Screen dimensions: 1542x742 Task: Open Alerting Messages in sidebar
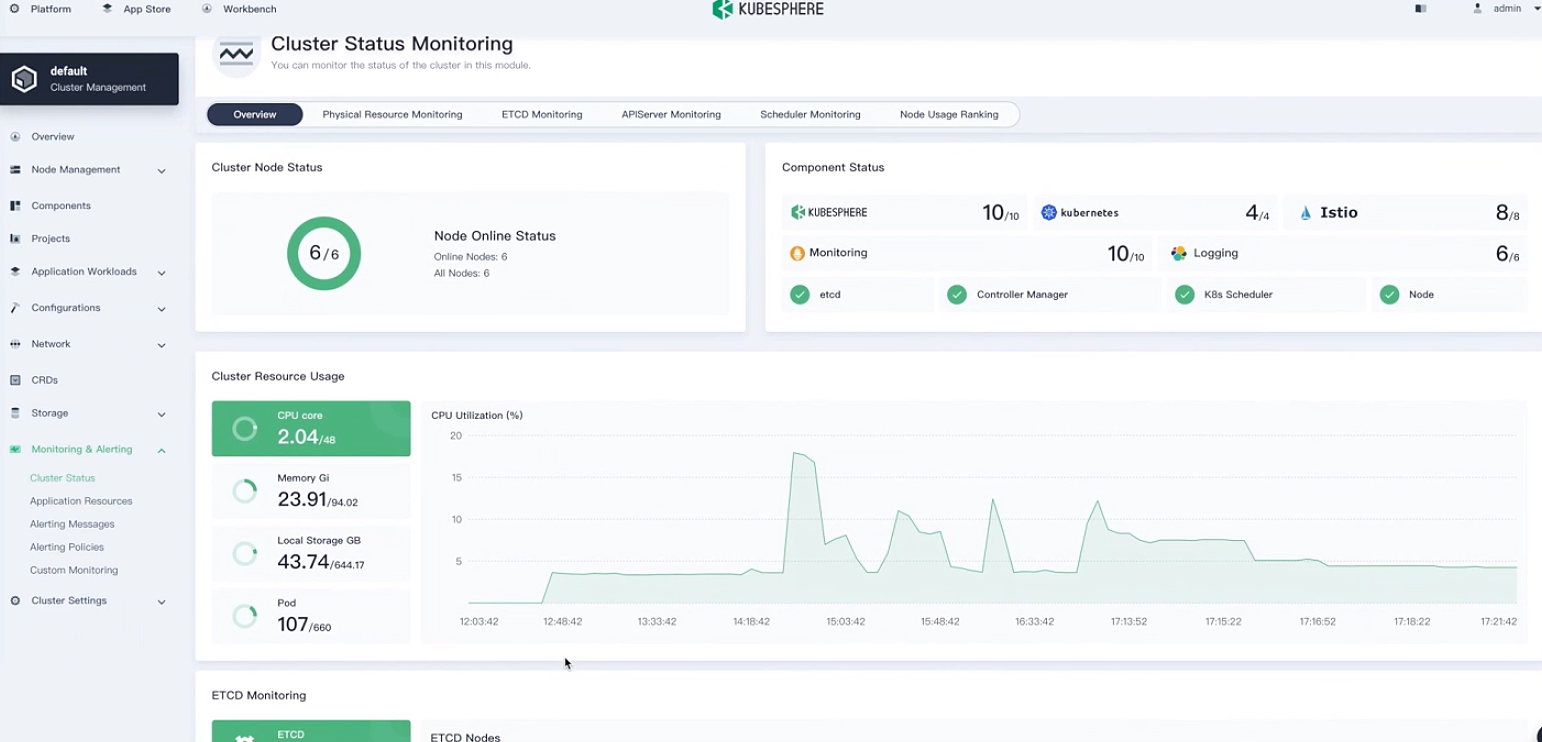point(72,524)
